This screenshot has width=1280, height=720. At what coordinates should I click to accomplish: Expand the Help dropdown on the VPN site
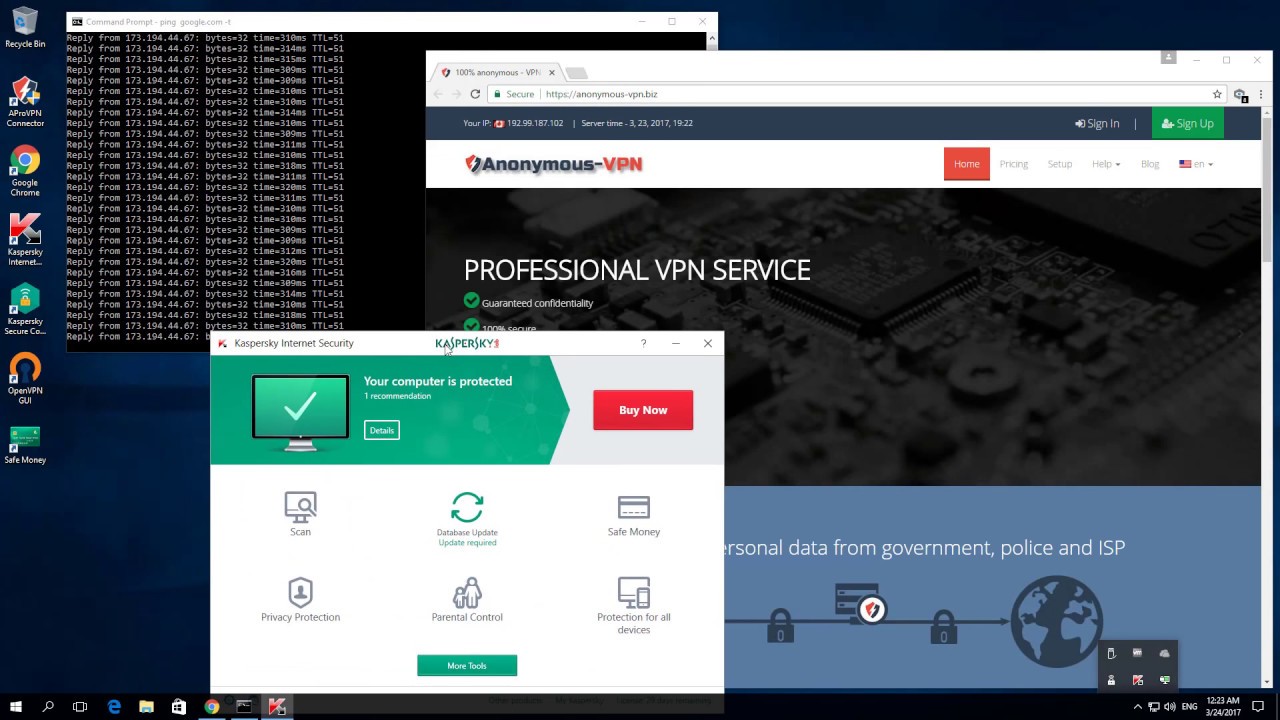[1106, 164]
